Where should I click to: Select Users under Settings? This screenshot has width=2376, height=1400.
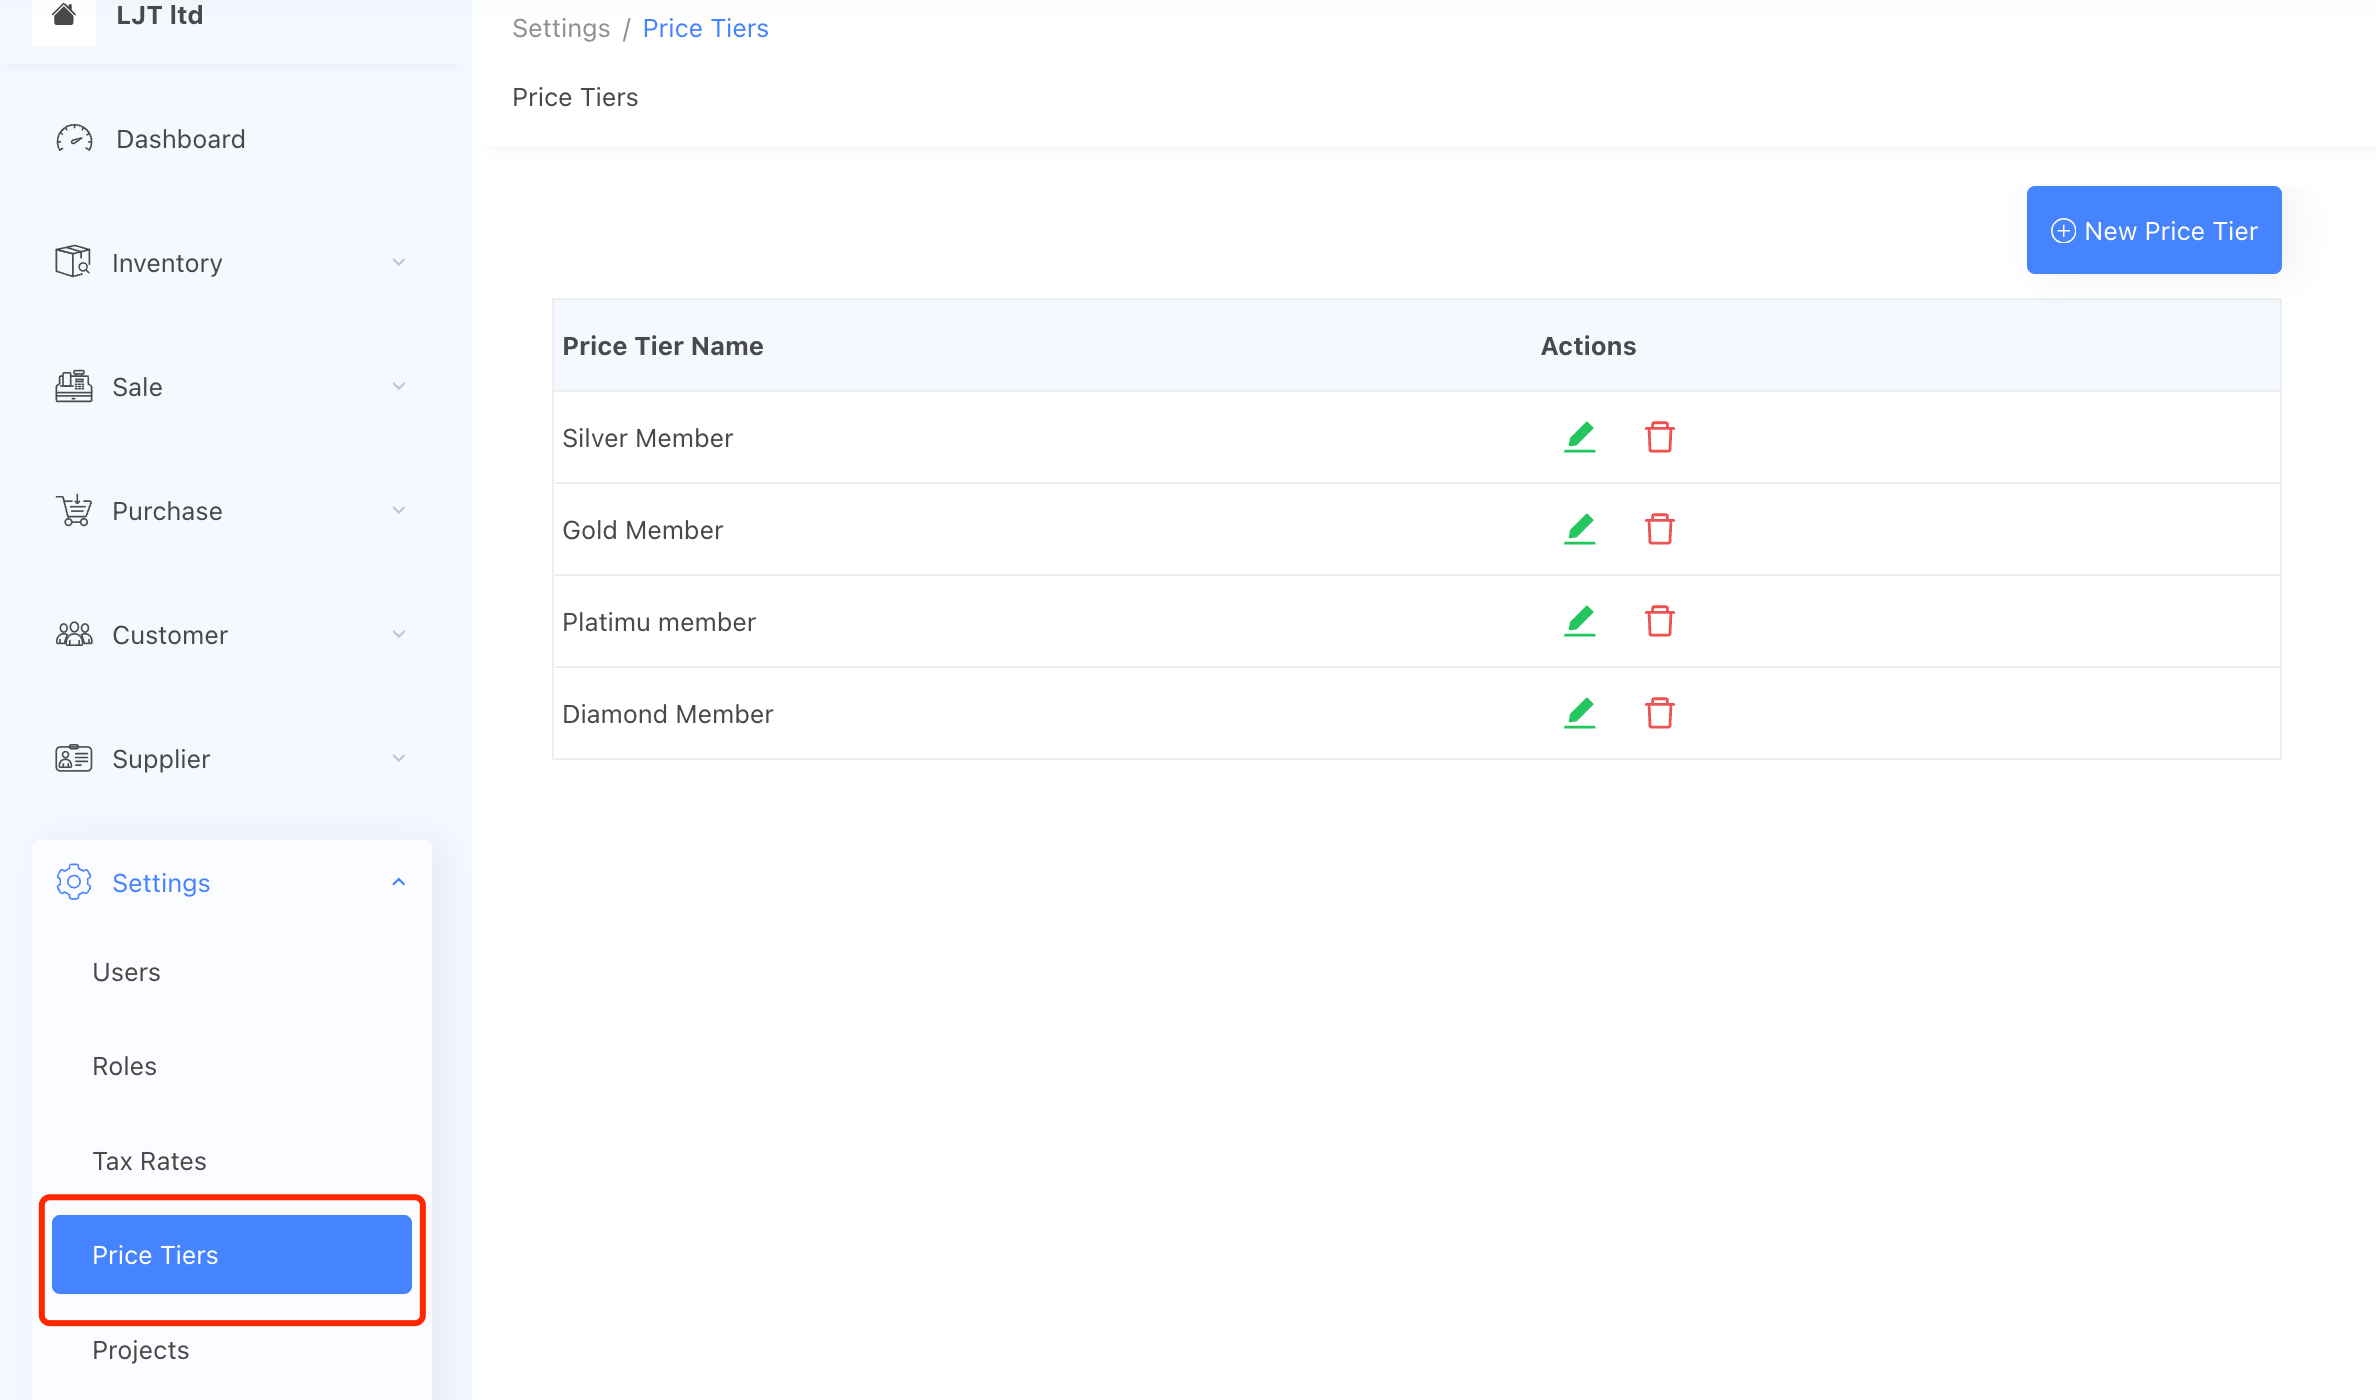pos(126,971)
